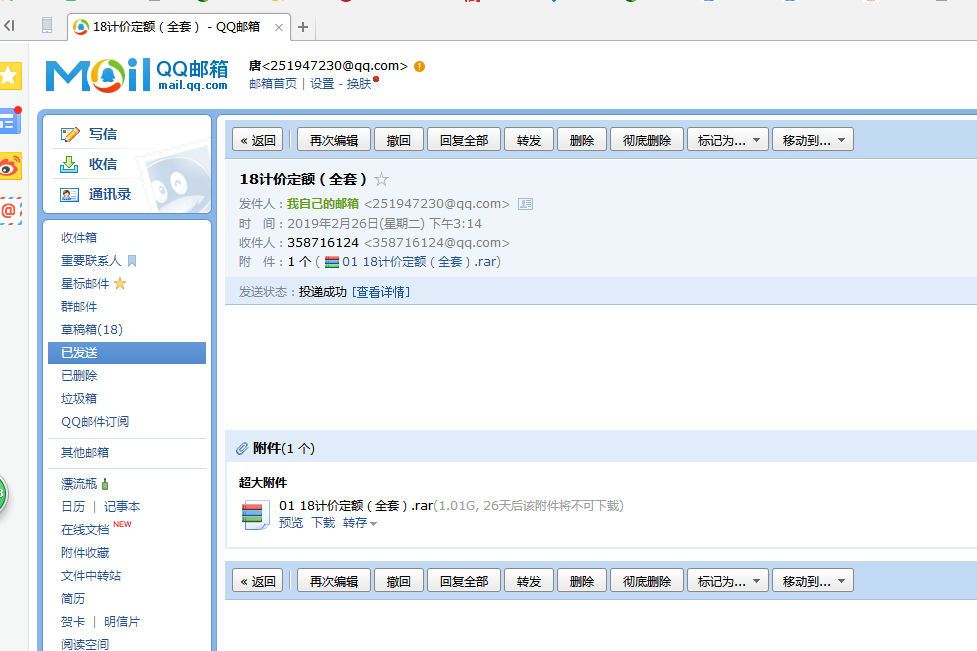Click the bookmark icon next to 重要联系人
The height and width of the screenshot is (651, 977).
pyautogui.click(x=131, y=260)
